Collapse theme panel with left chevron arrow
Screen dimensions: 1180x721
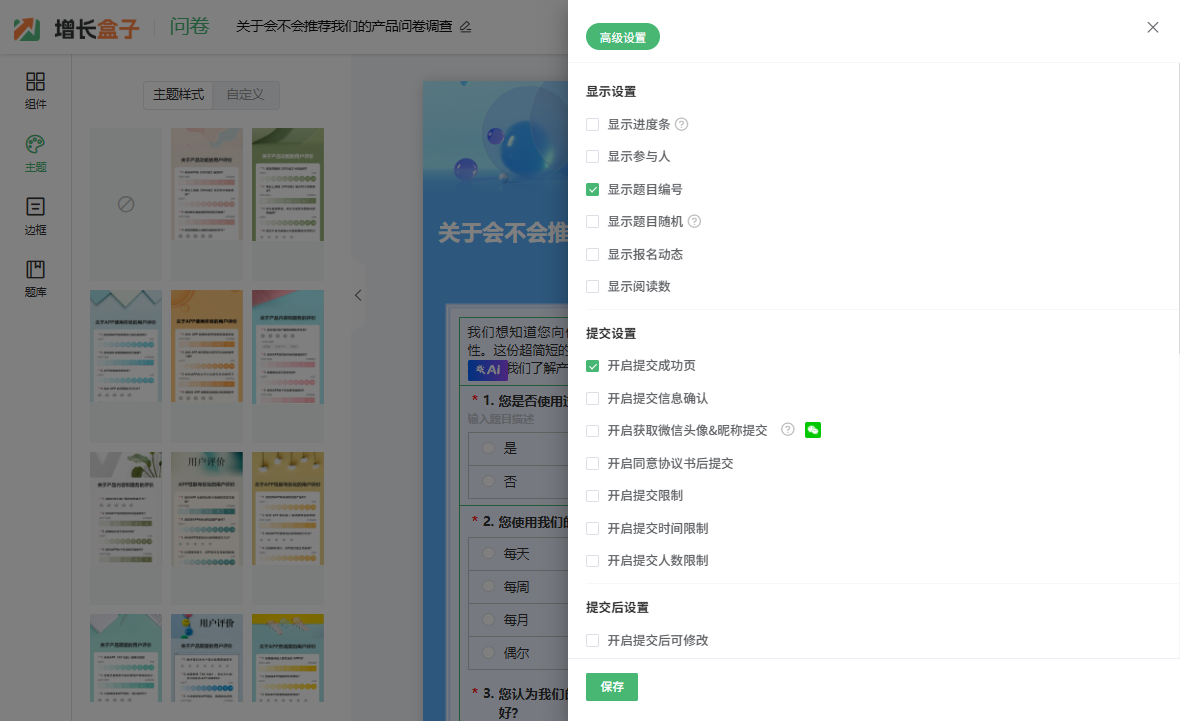358,295
